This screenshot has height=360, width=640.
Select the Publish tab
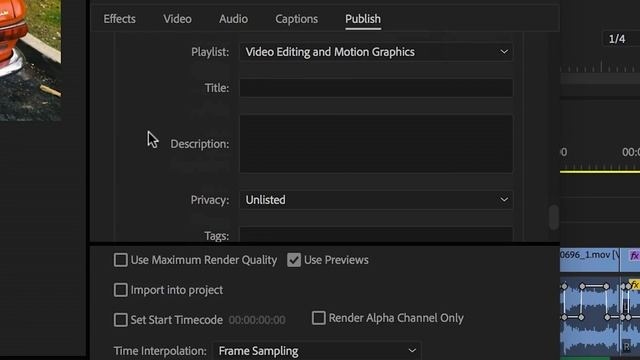(363, 19)
